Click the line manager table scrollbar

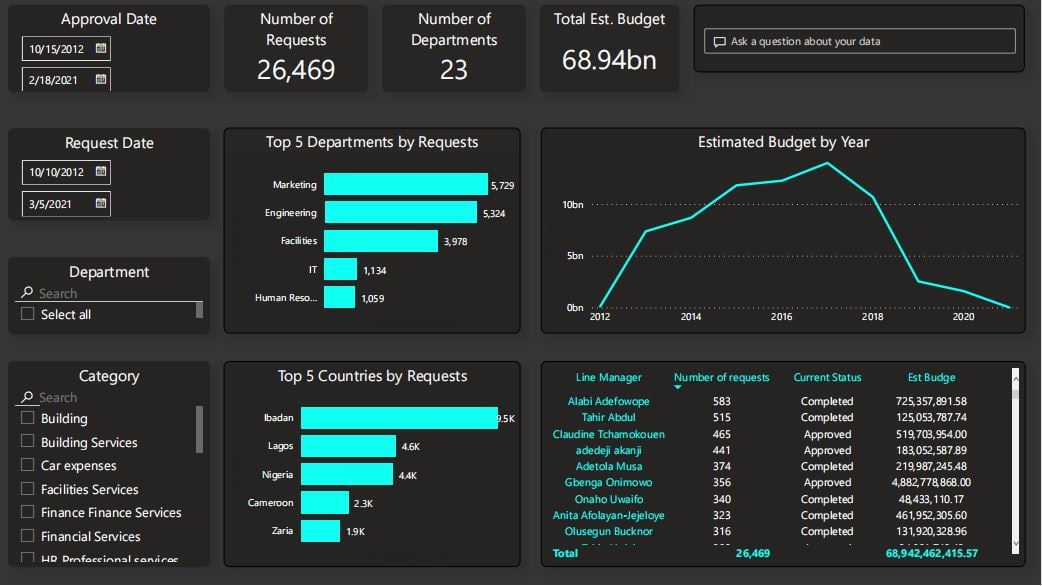coord(1016,385)
